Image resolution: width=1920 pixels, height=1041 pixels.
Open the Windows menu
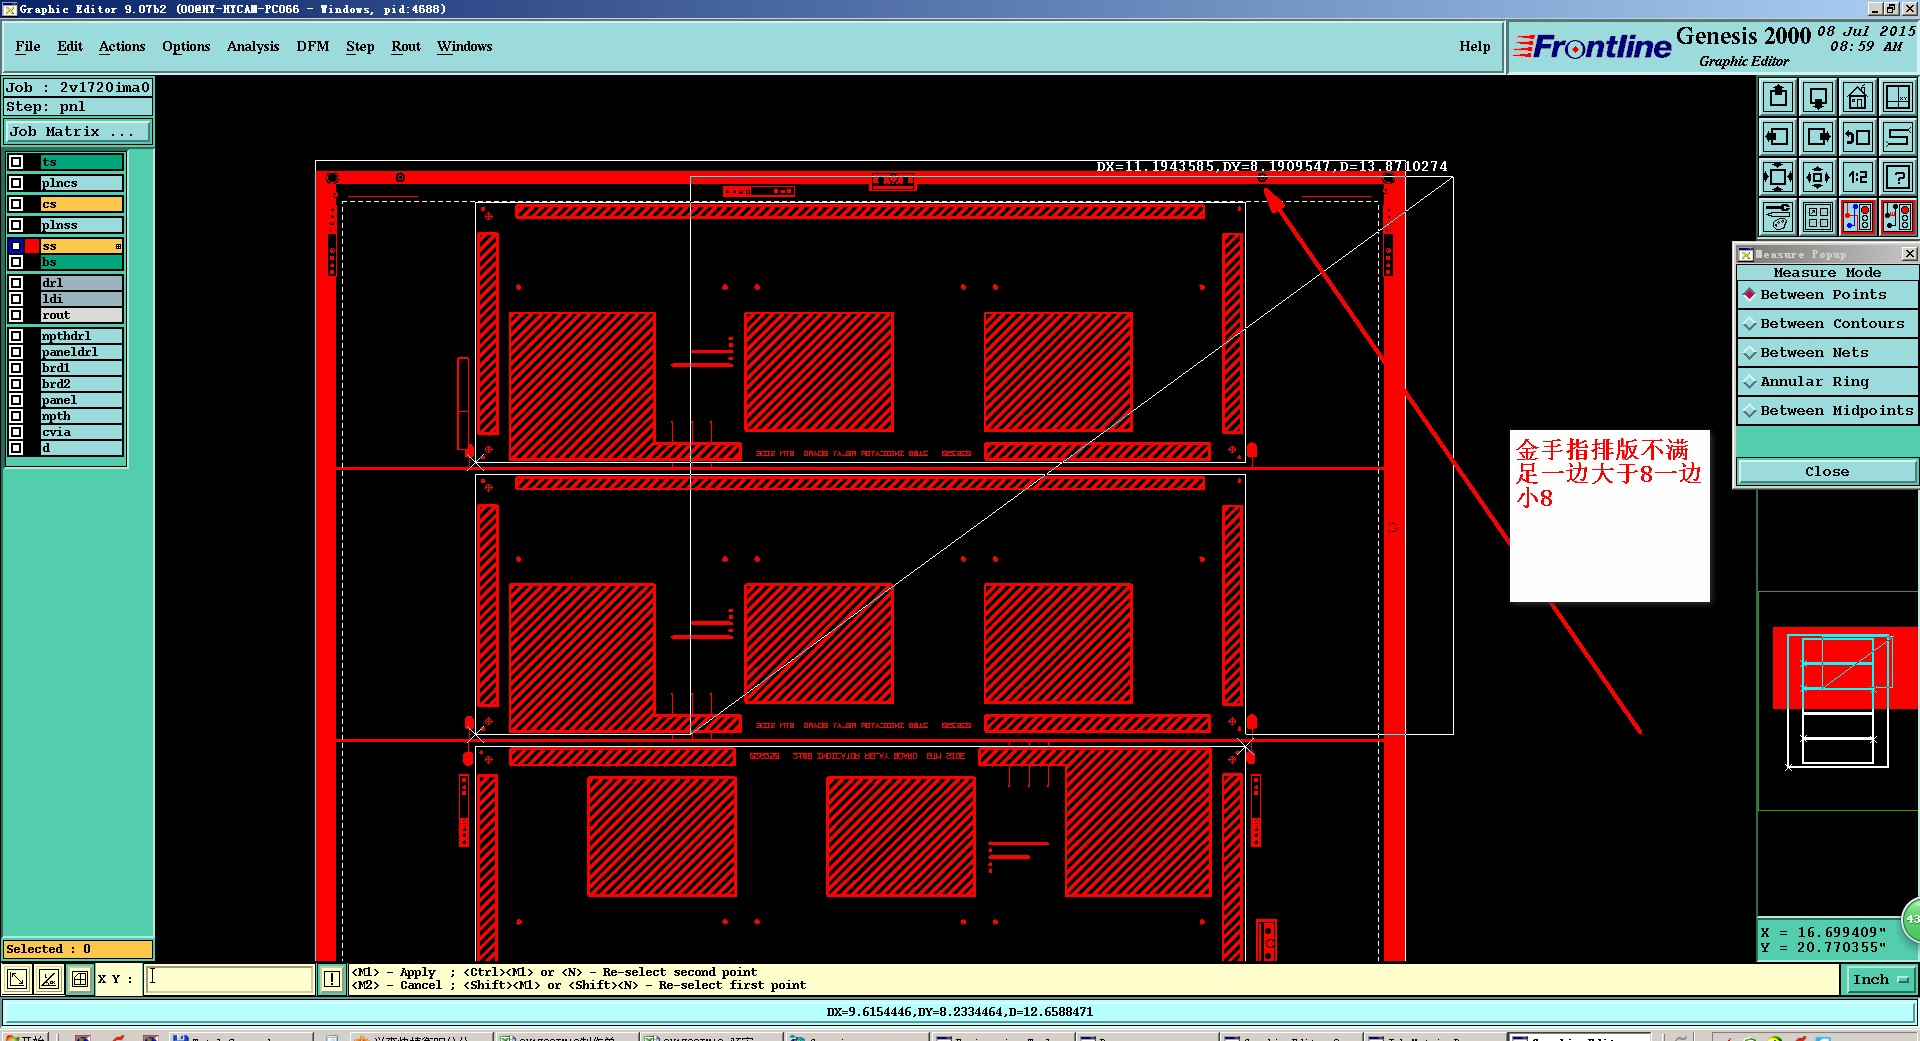click(x=465, y=47)
